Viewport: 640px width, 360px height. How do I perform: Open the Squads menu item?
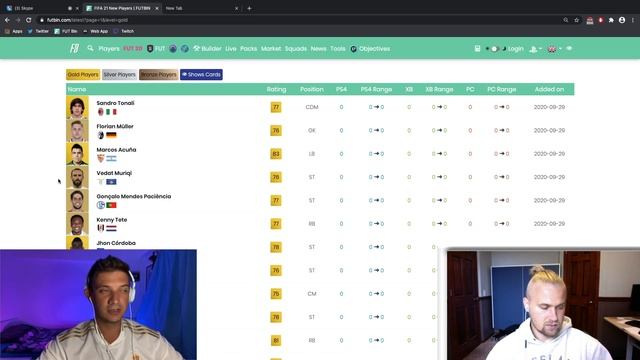[296, 49]
